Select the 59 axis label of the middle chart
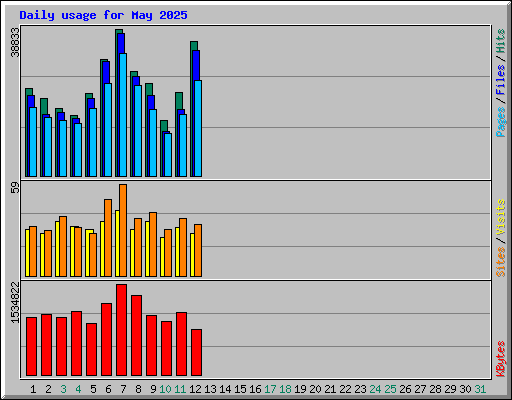 coord(15,188)
